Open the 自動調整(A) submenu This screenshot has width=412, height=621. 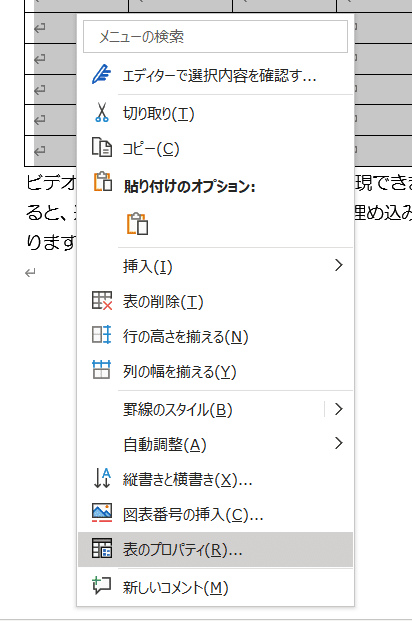215,444
